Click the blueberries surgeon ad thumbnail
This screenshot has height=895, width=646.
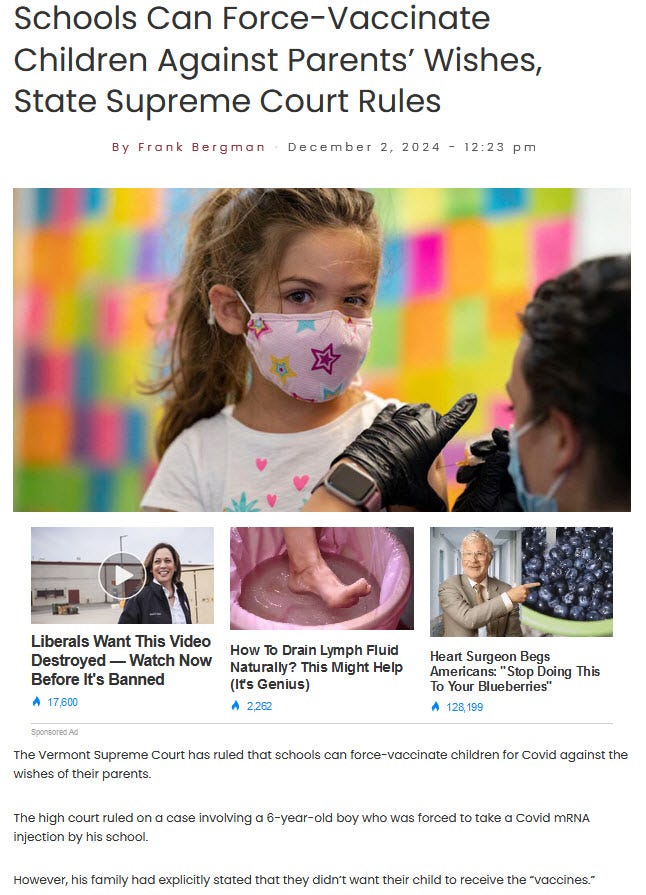pos(521,581)
